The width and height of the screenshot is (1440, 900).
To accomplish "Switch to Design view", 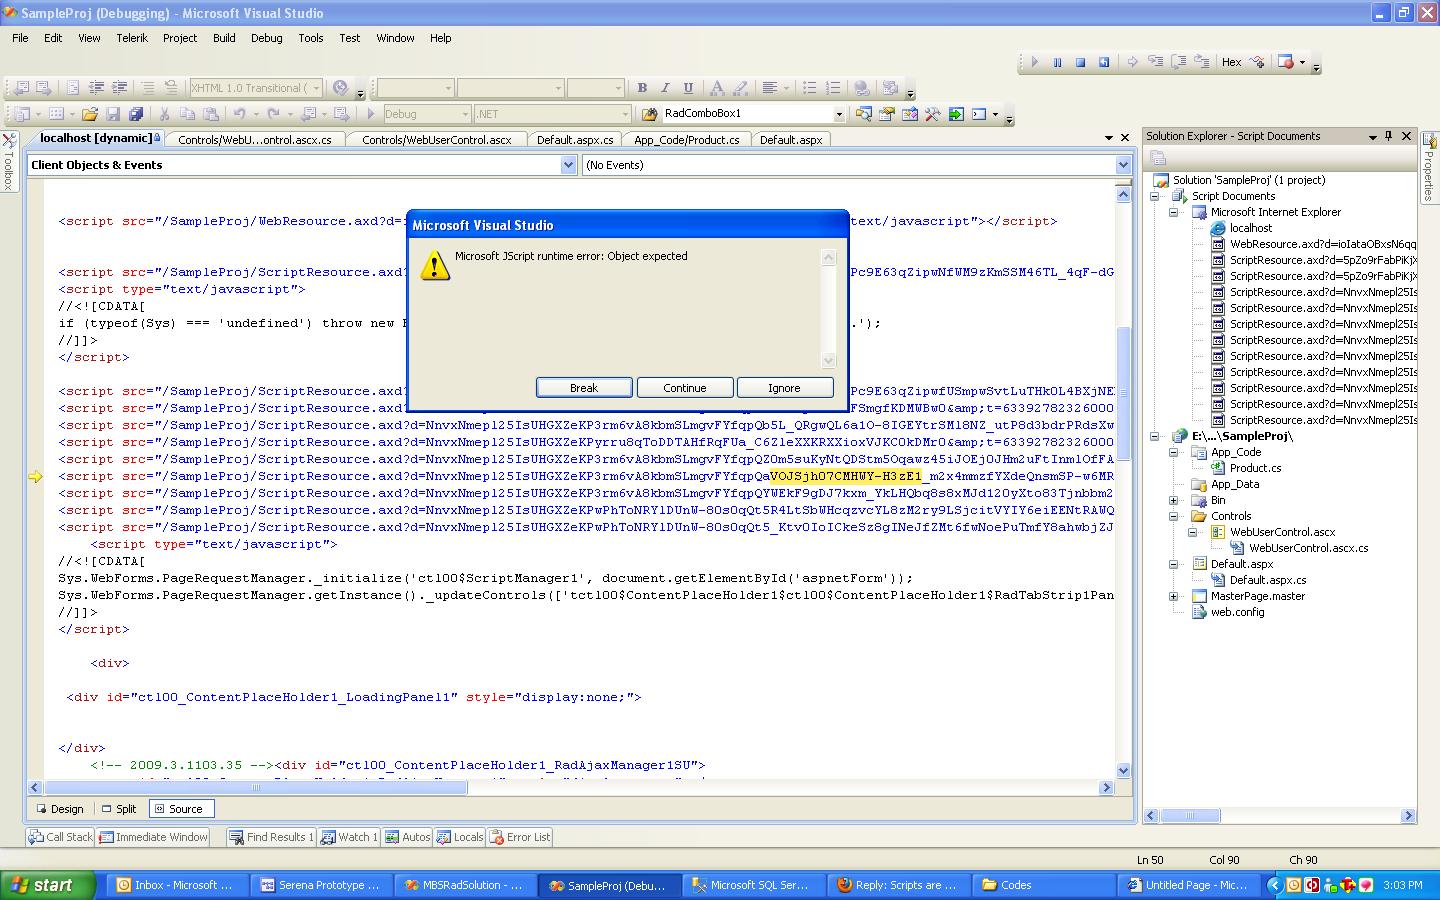I will (x=60, y=809).
